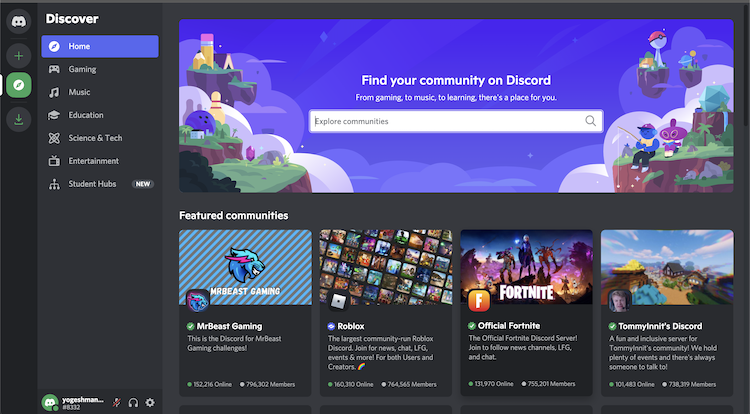Screen dimensions: 750x414
Task: Click the Roblox community title
Action: click(x=351, y=326)
